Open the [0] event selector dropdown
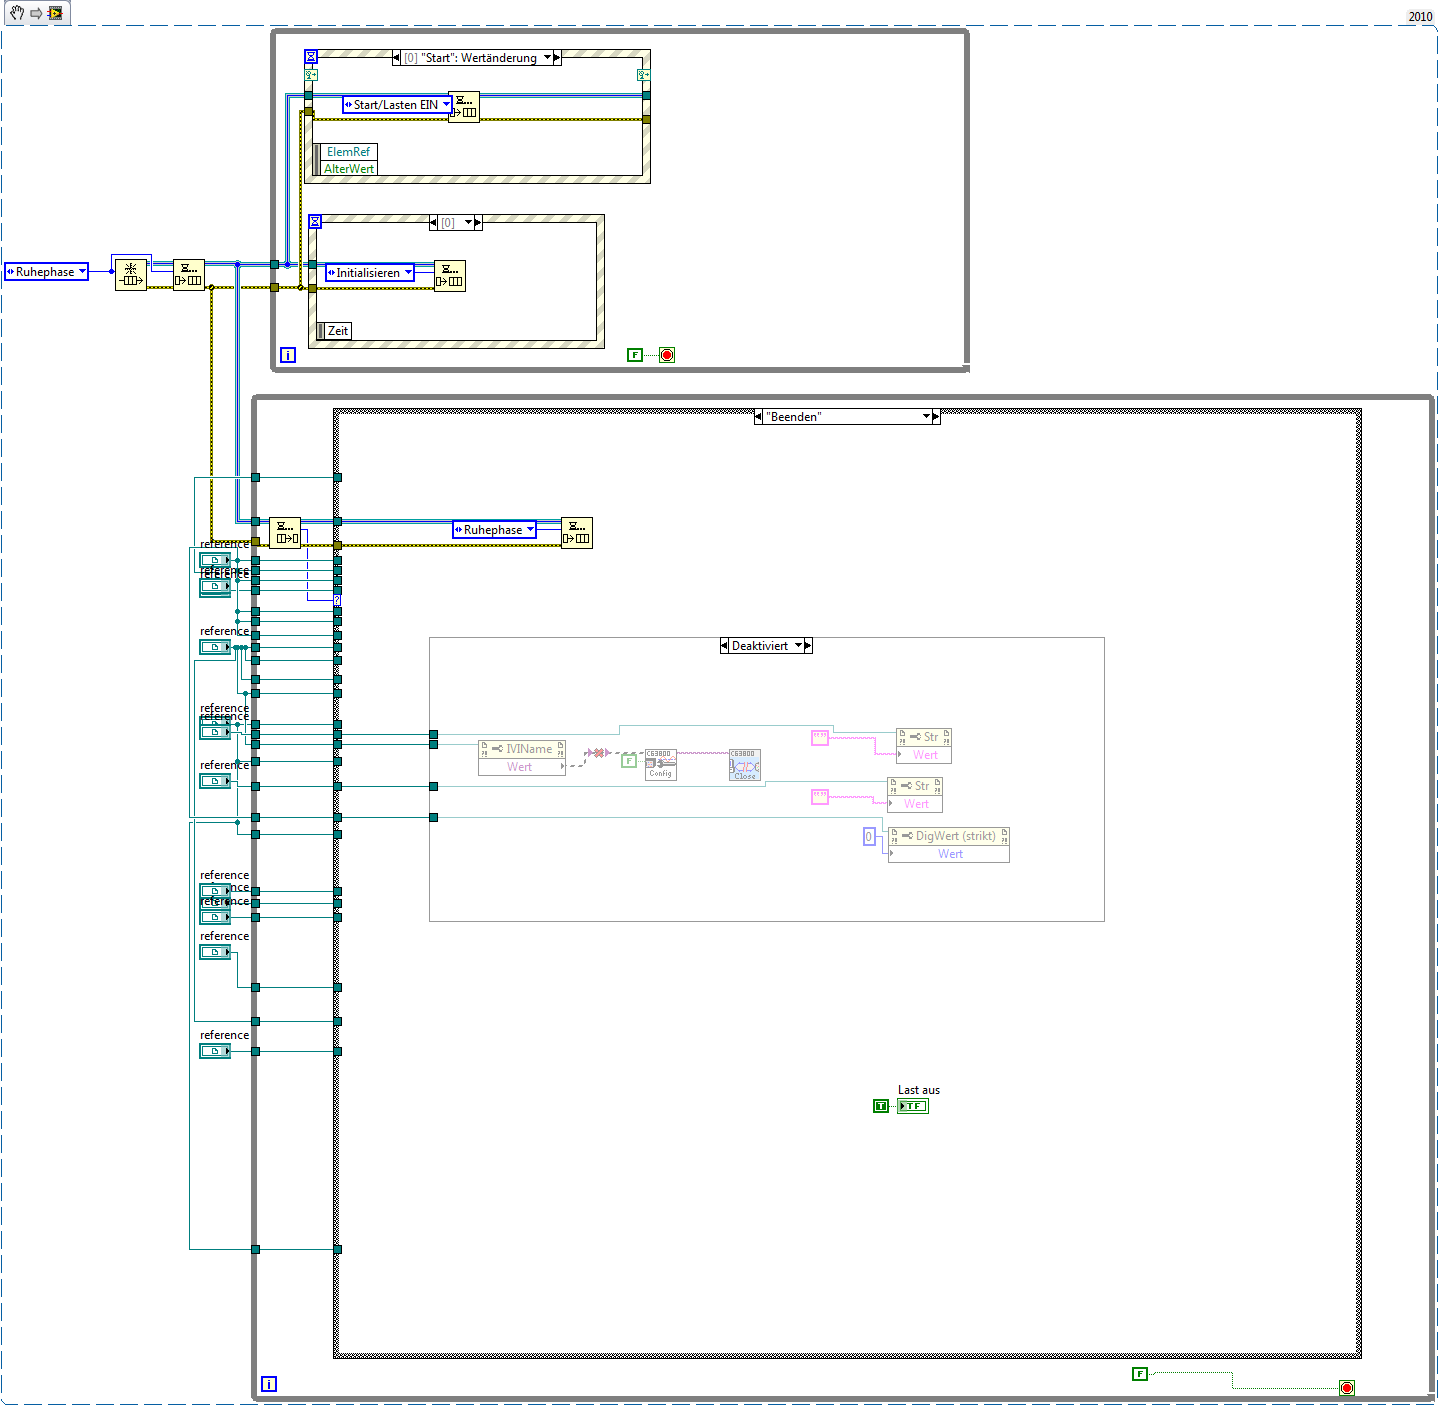 click(468, 223)
